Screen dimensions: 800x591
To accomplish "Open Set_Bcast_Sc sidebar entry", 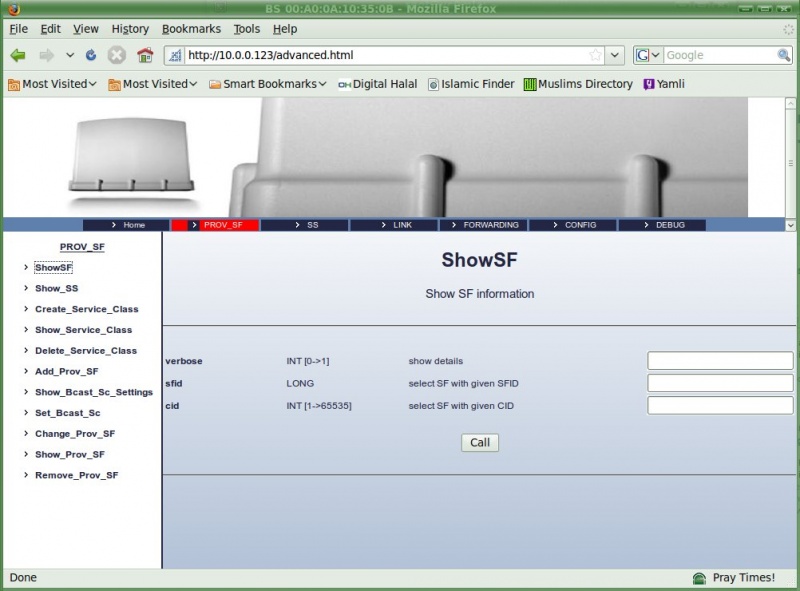I will coord(68,413).
